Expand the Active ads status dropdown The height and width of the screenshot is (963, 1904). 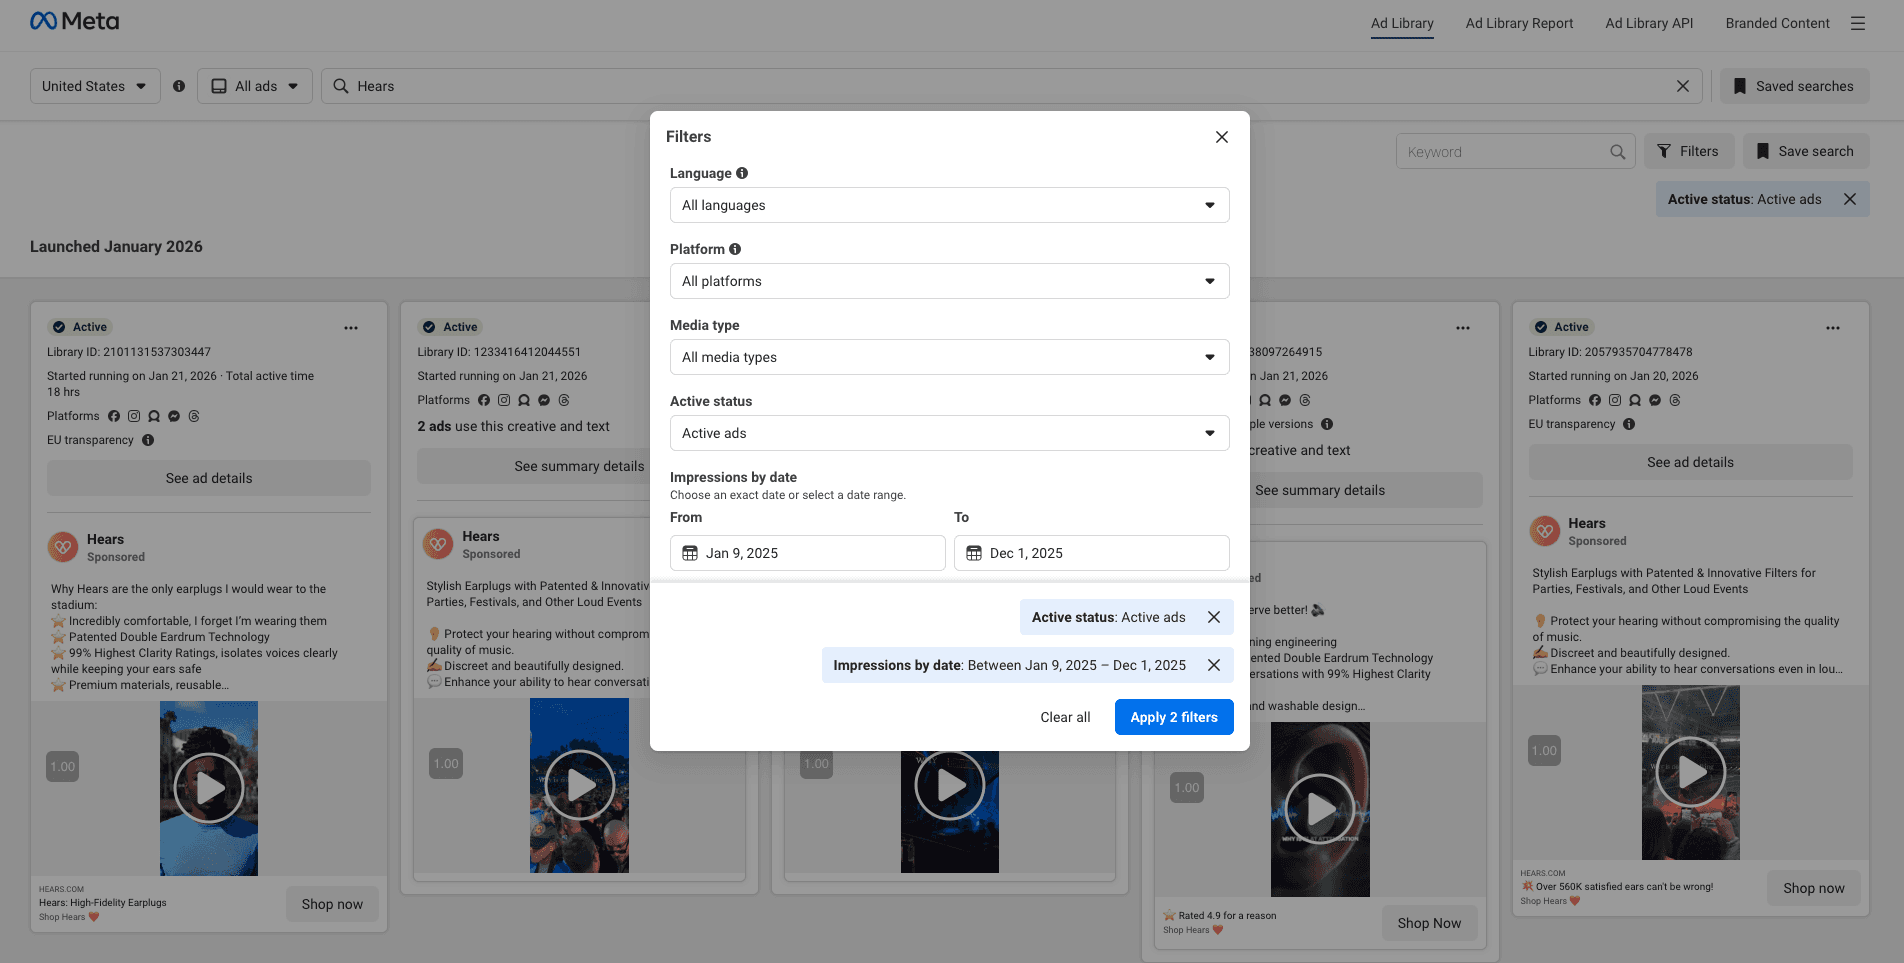click(x=950, y=433)
